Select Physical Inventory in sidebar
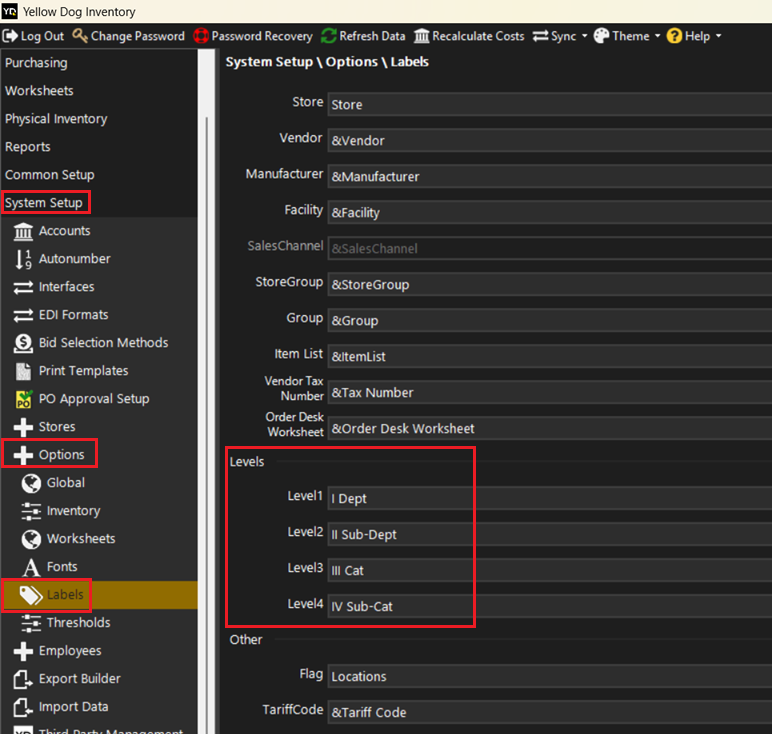Viewport: 772px width, 734px height. (56, 119)
